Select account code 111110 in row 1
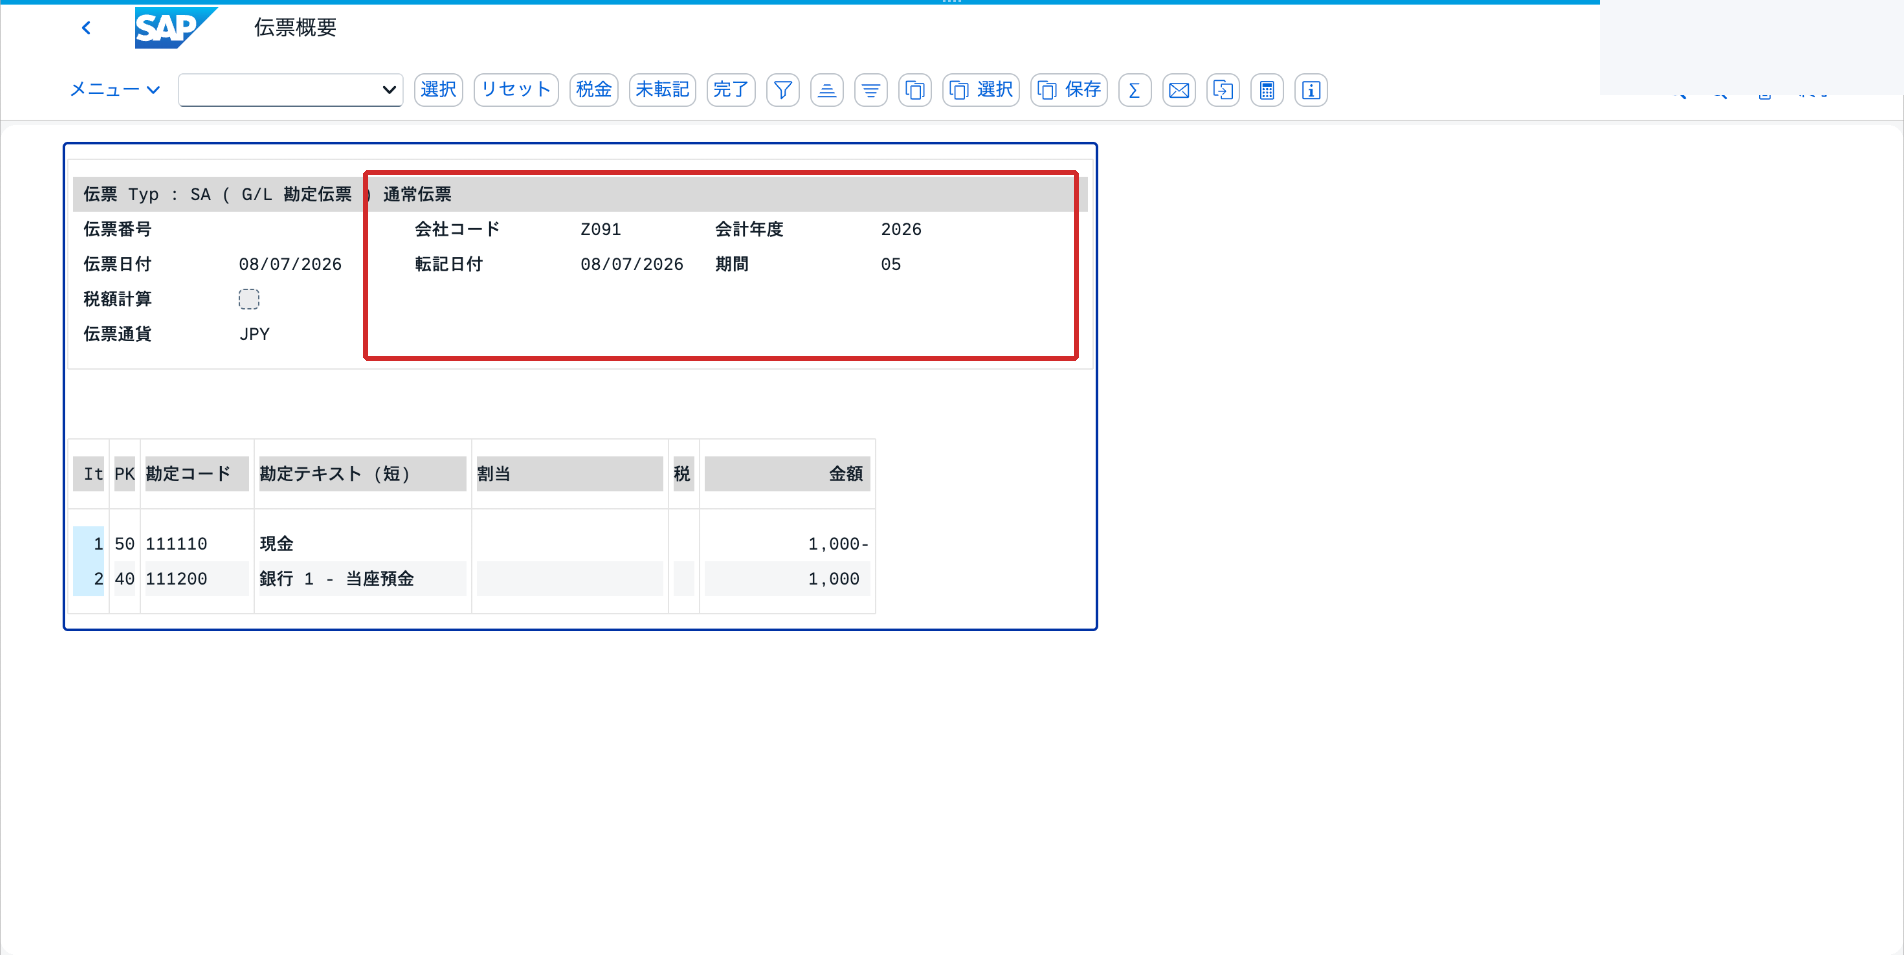 (177, 544)
